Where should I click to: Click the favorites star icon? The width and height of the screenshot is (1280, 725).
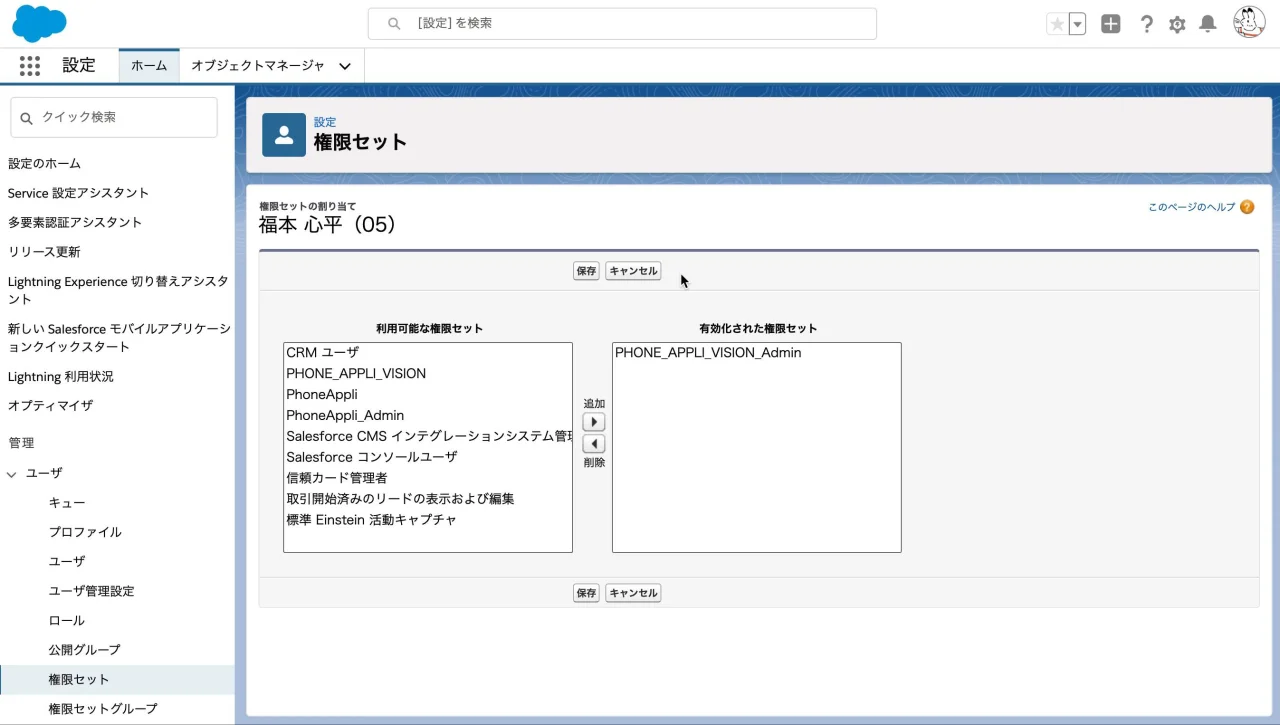pyautogui.click(x=1057, y=24)
